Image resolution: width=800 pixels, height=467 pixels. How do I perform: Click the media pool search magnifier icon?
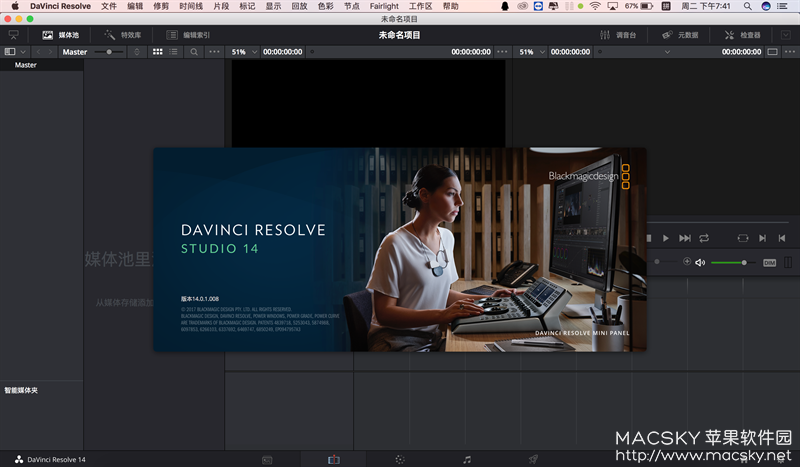click(194, 52)
